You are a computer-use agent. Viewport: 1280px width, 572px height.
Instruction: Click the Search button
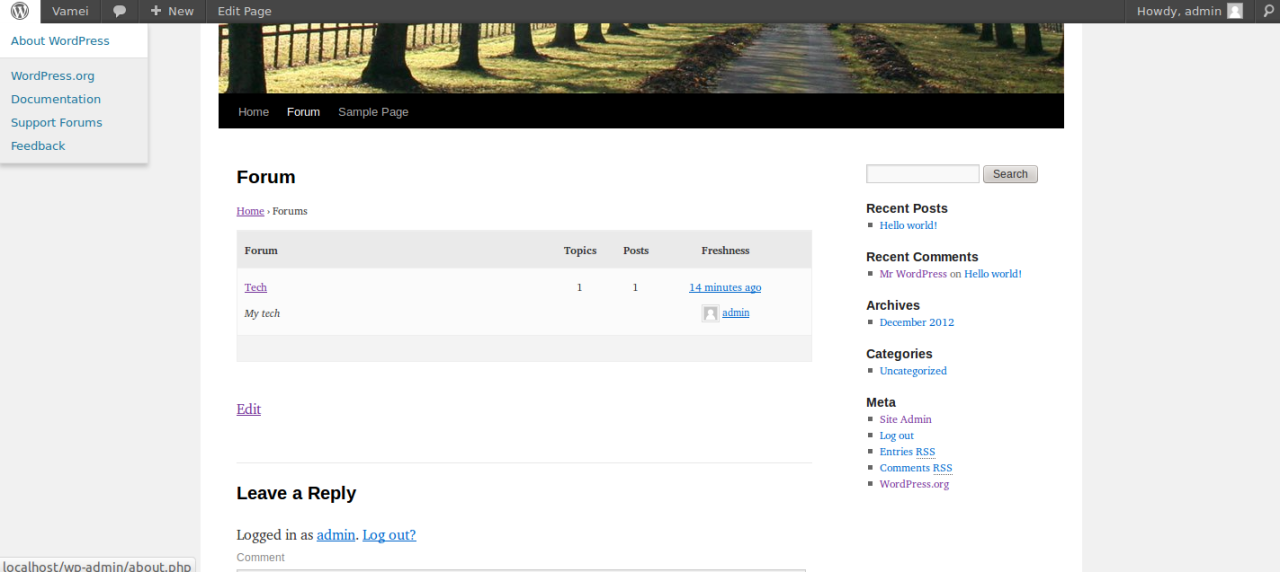[x=1010, y=174]
